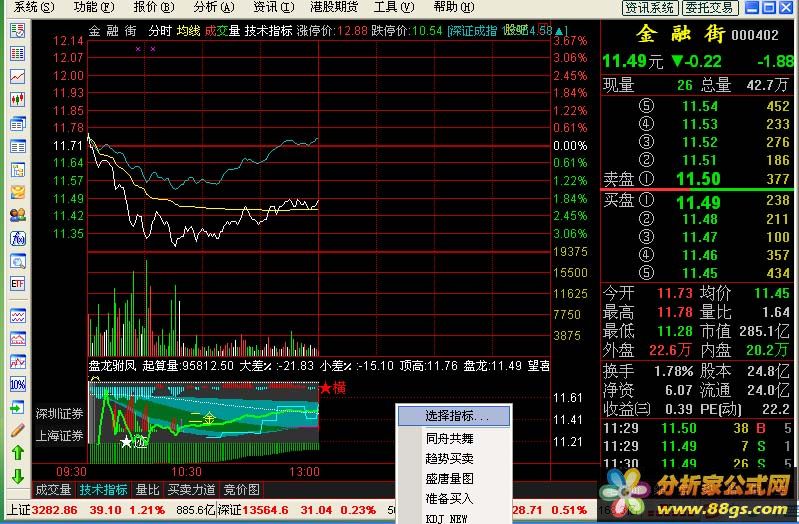The height and width of the screenshot is (524, 799).
Task: Select the 上海证券 side tab
Action: point(59,436)
